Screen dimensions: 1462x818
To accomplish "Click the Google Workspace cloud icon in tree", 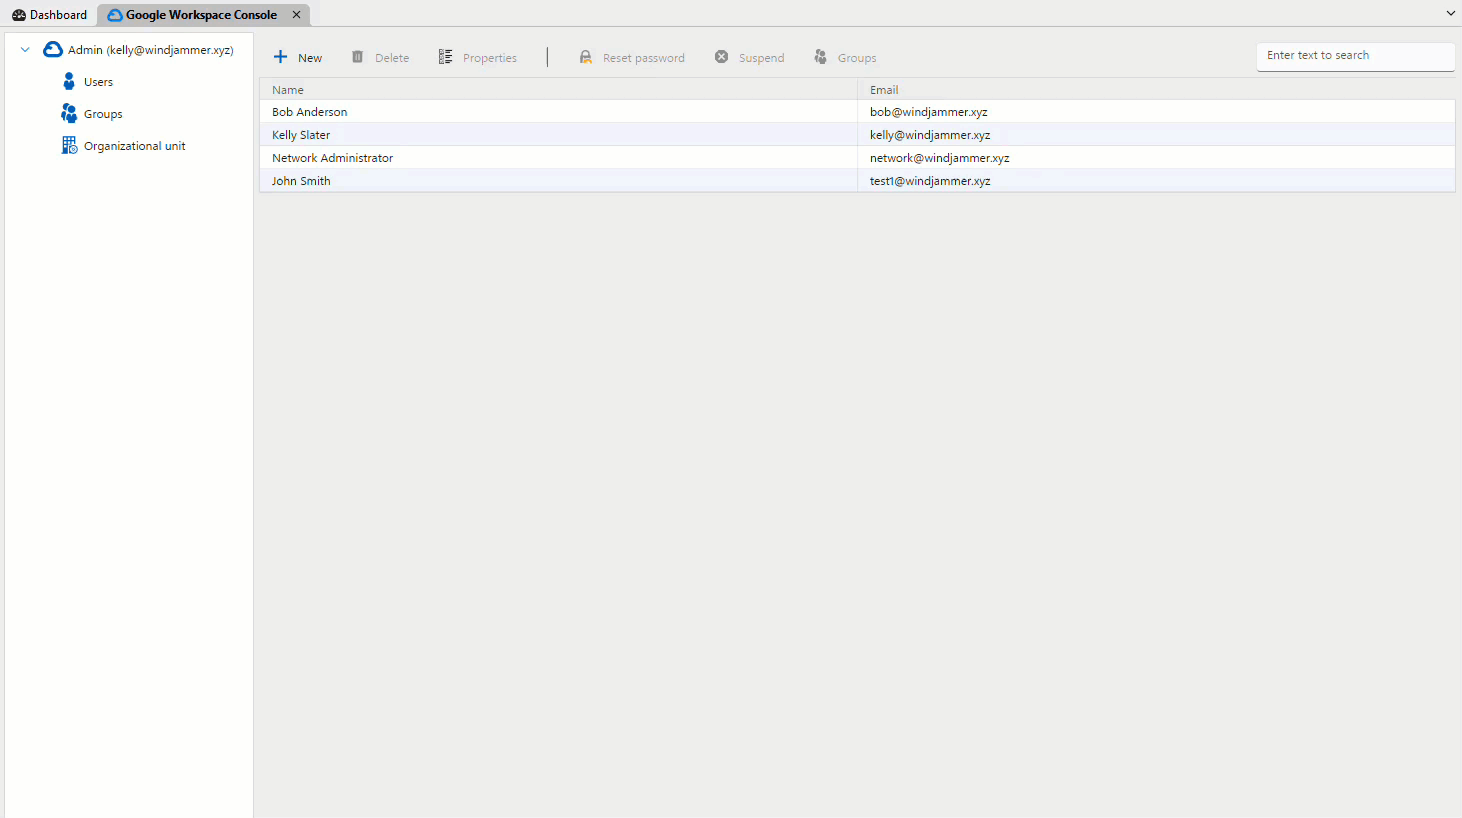I will click(53, 50).
